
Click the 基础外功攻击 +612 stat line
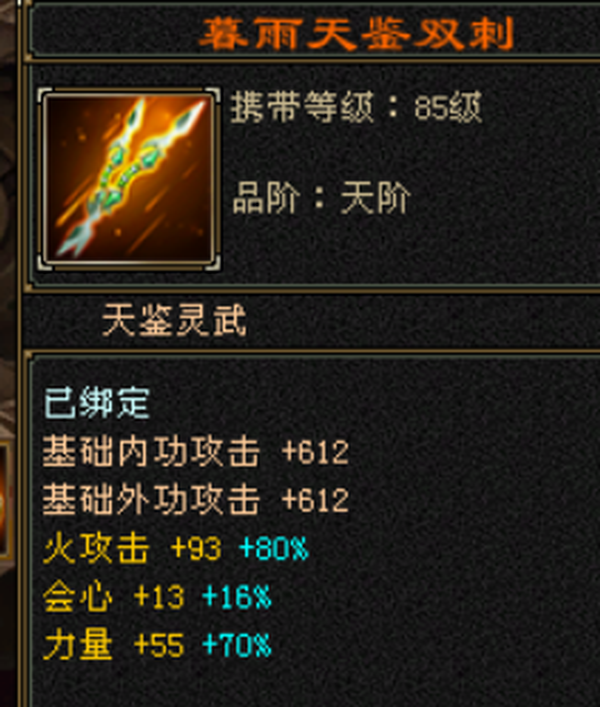(196, 500)
